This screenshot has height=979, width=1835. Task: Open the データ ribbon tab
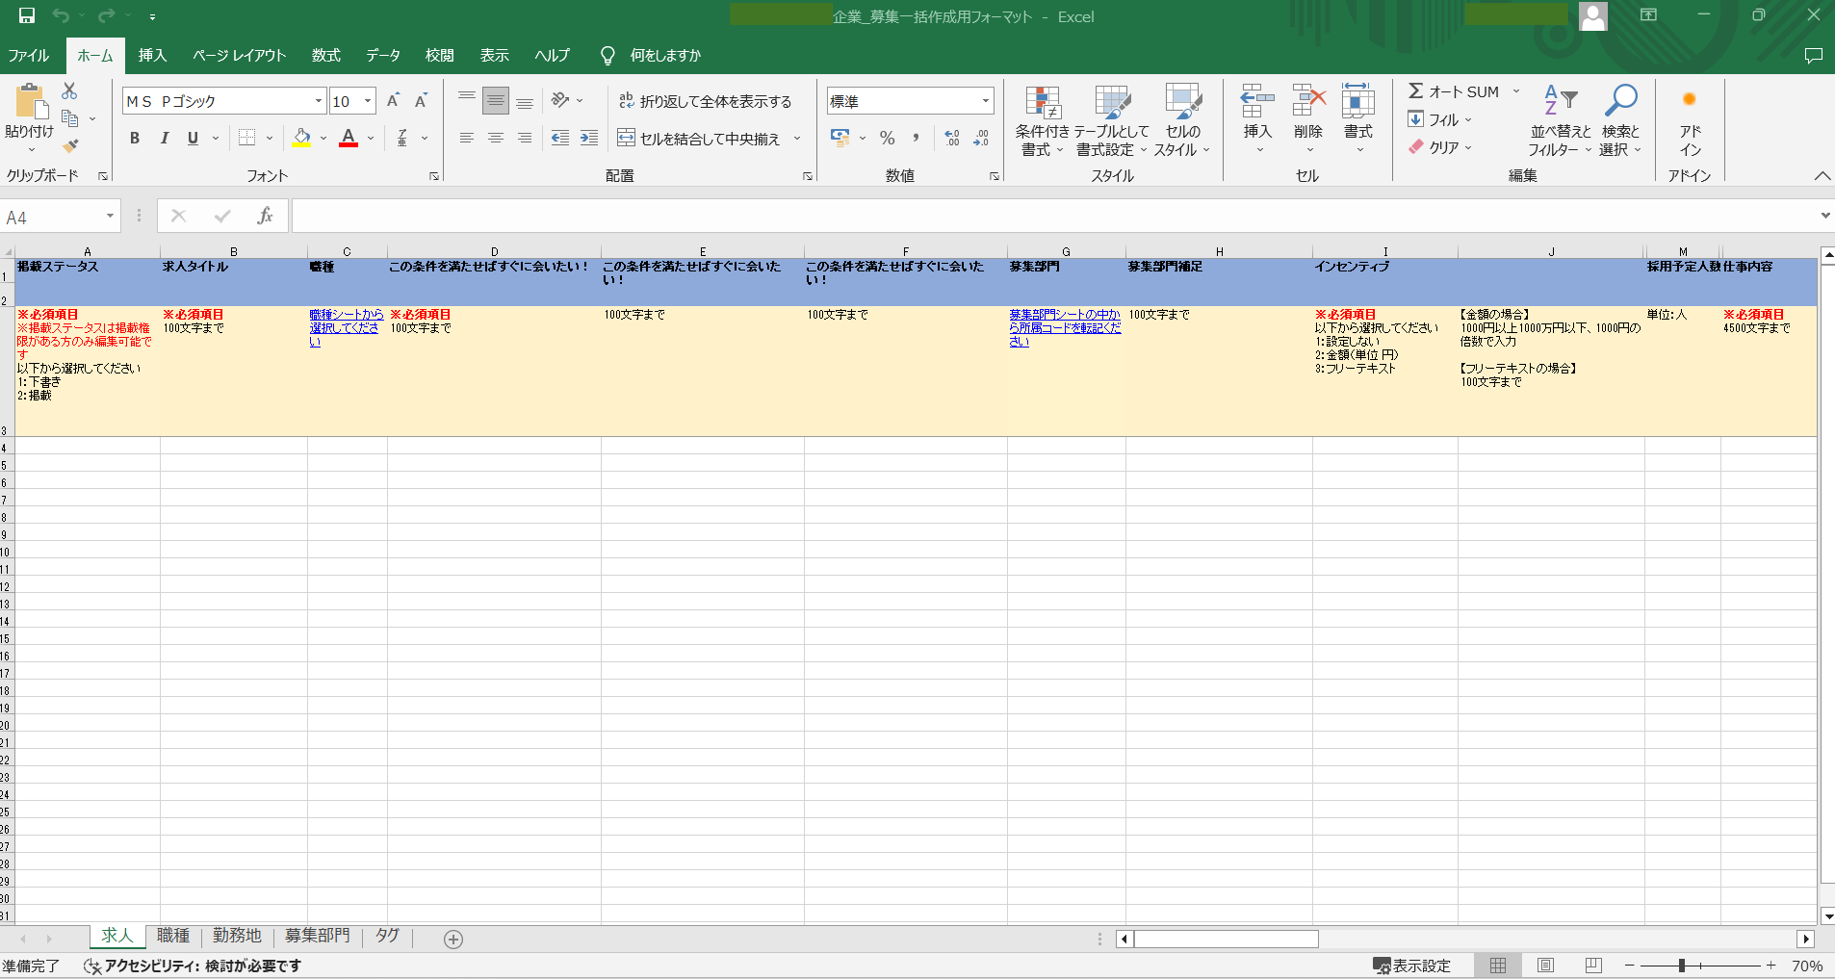[x=382, y=55]
